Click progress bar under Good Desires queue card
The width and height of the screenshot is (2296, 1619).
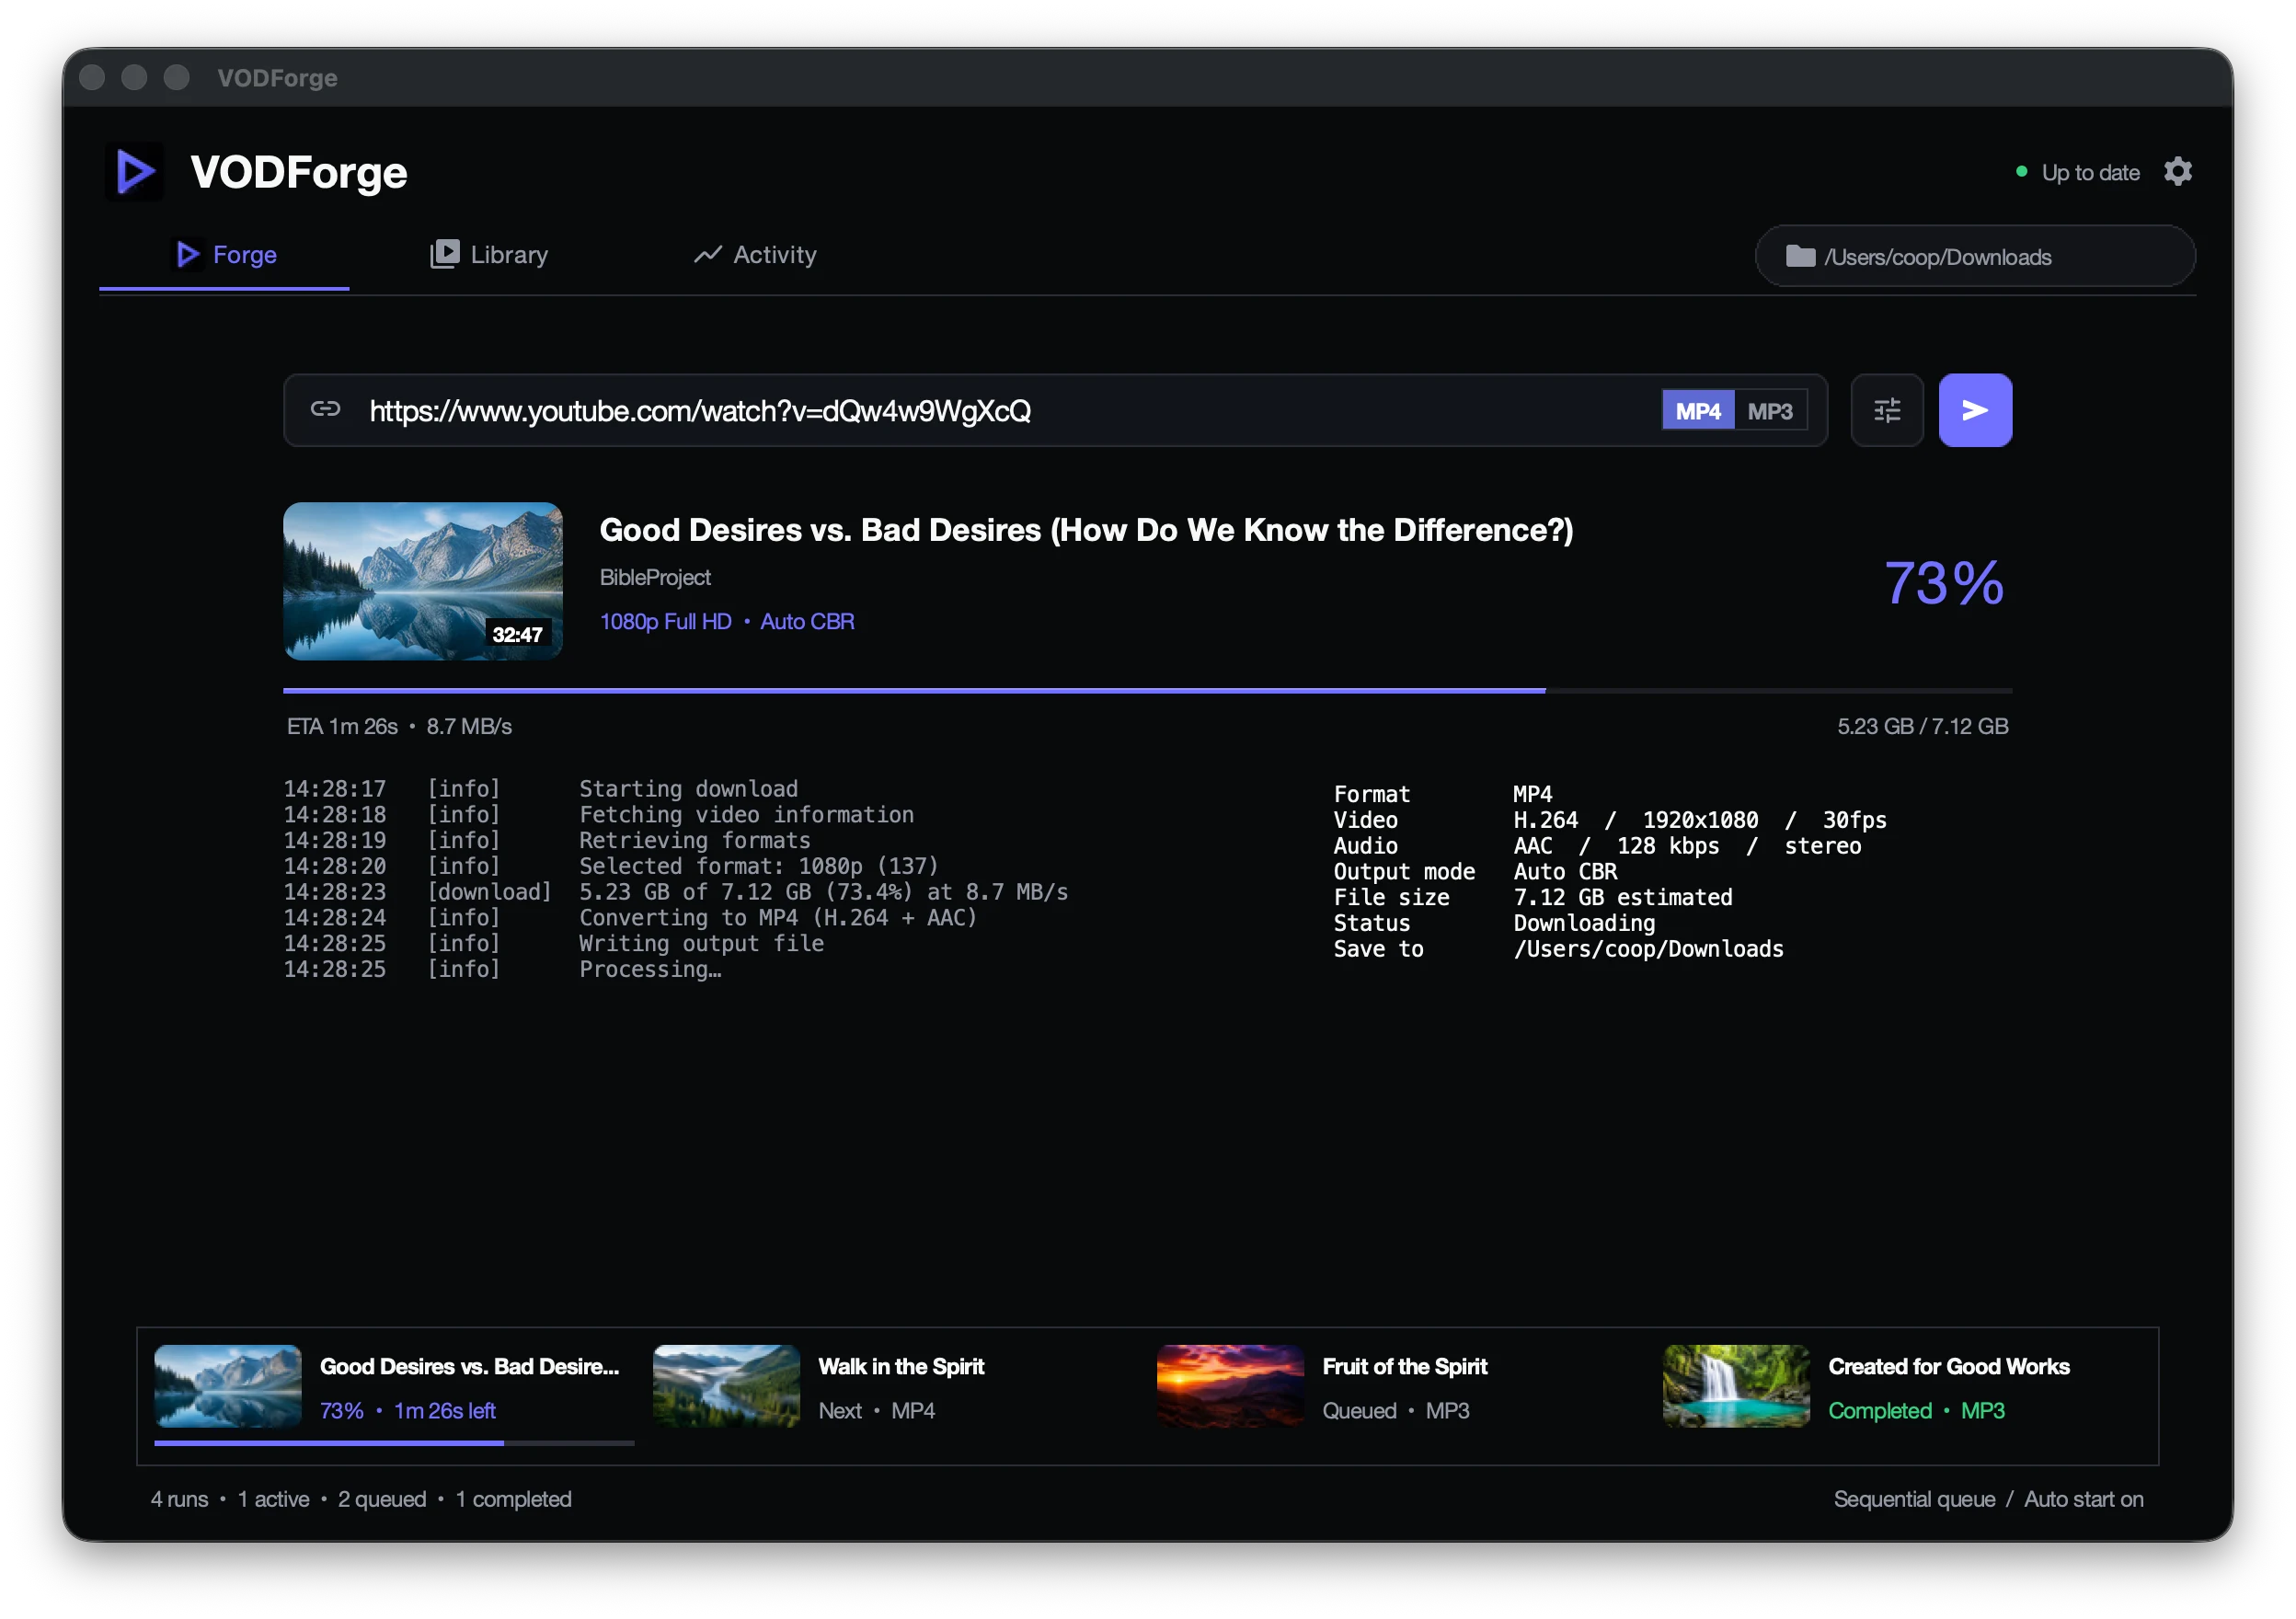pyautogui.click(x=394, y=1442)
